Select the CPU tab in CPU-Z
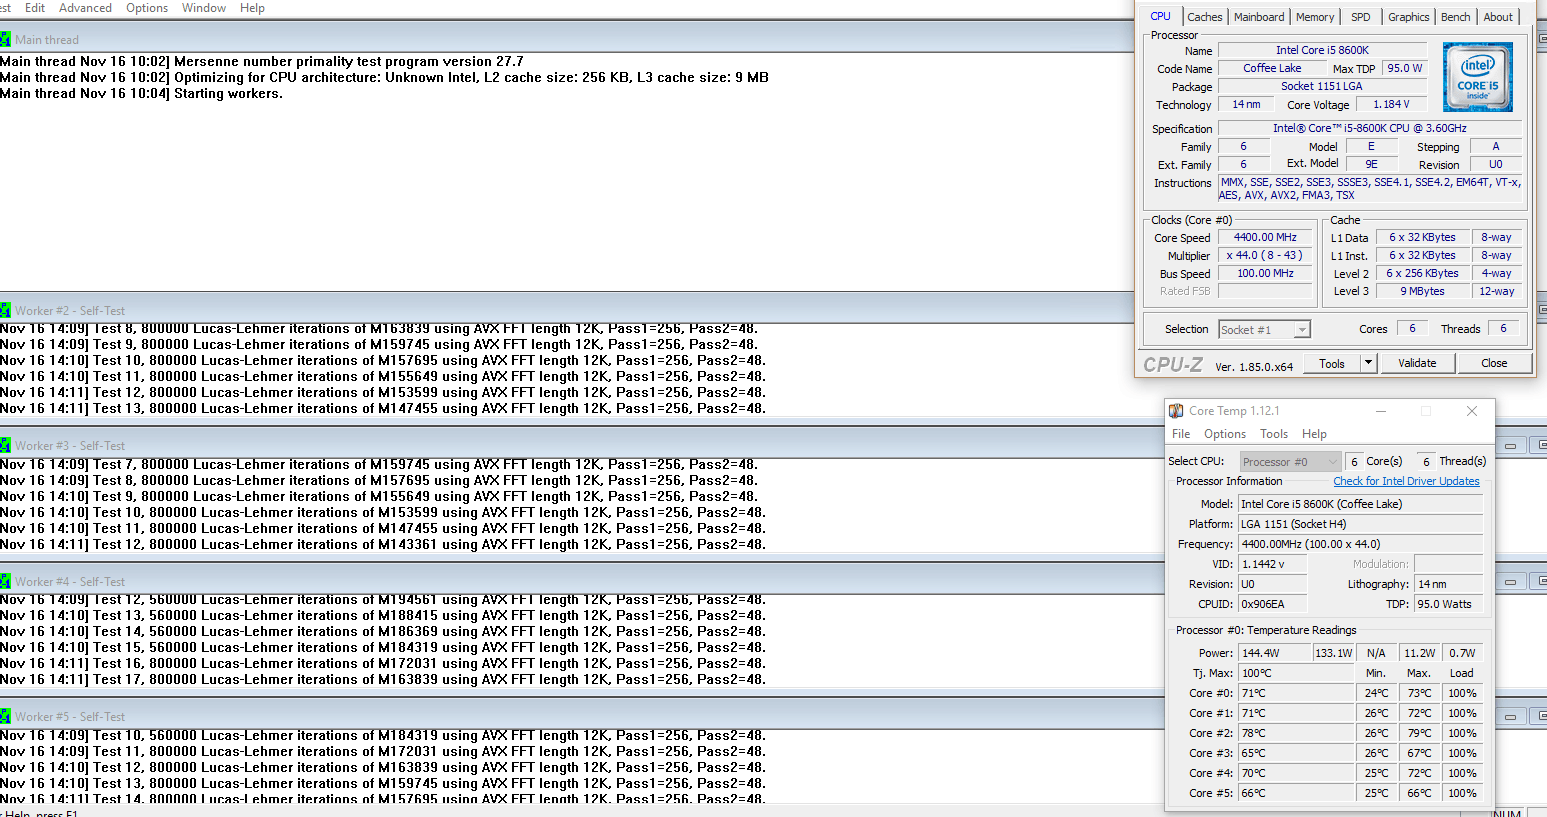The height and width of the screenshot is (817, 1547). [x=1160, y=16]
